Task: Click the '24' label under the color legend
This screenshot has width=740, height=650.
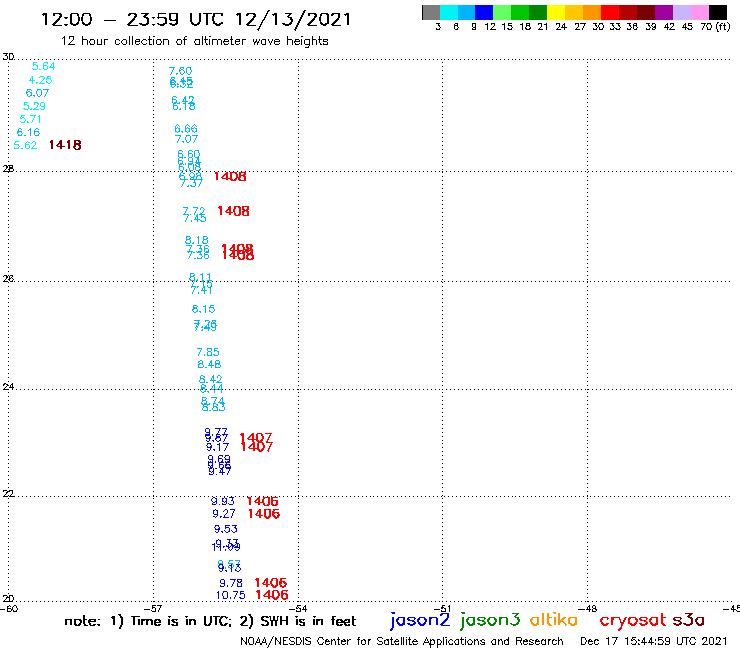Action: point(561,27)
